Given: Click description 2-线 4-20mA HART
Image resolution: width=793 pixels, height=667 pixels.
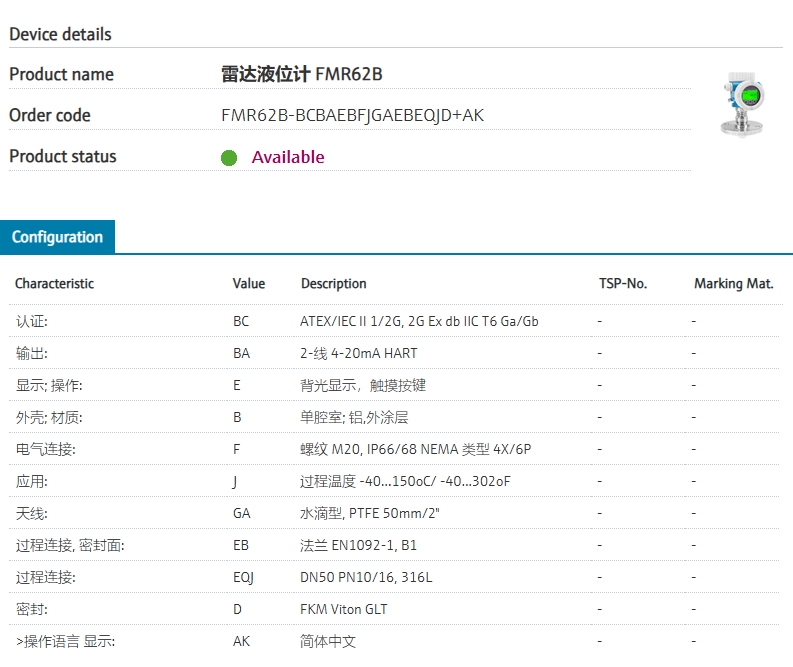Looking at the screenshot, I should coord(359,353).
